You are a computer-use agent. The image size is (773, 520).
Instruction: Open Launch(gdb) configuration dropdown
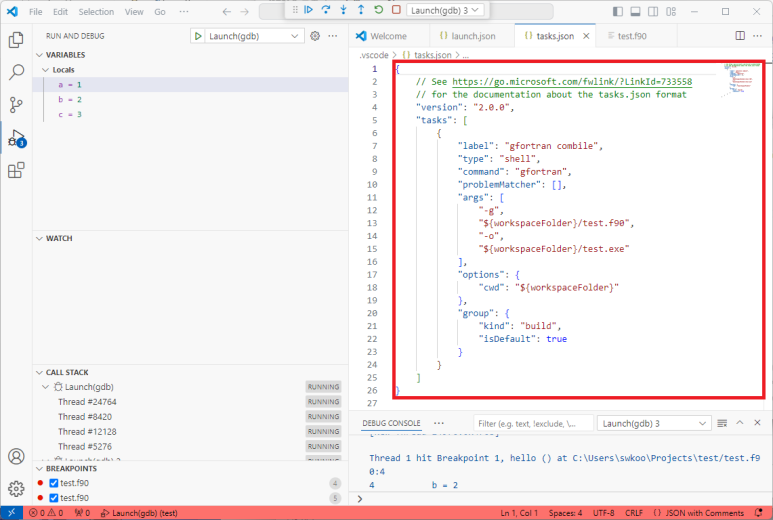click(253, 36)
